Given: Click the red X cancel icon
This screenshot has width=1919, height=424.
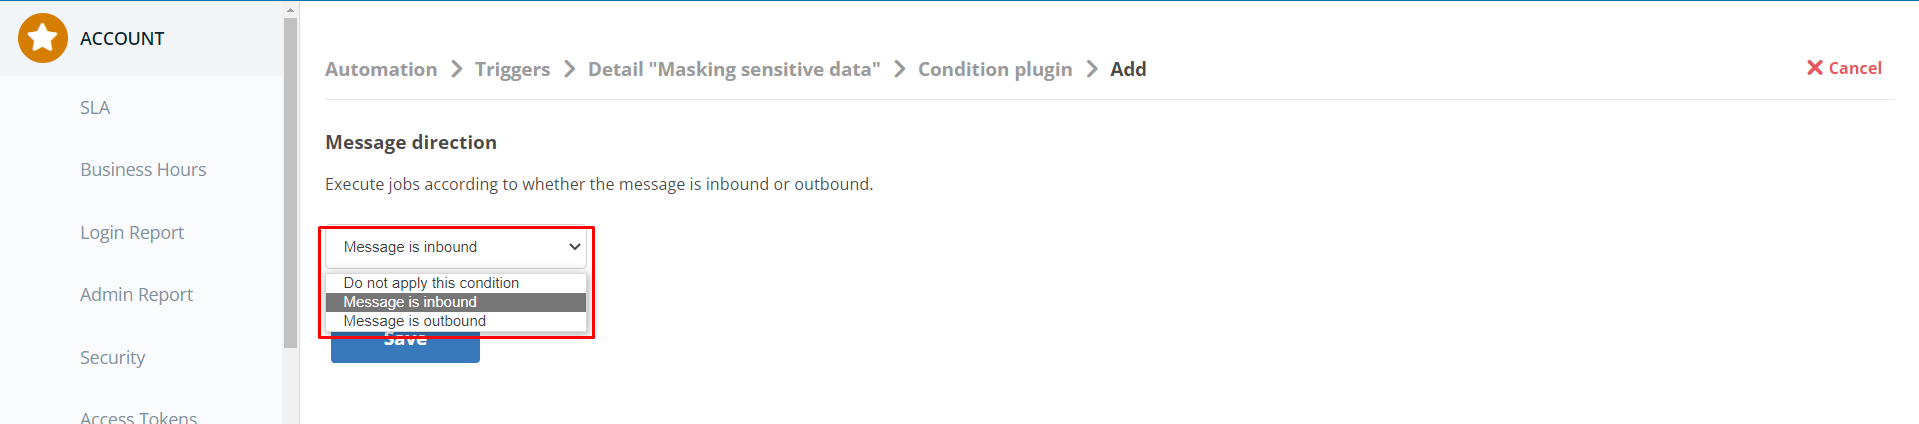Looking at the screenshot, I should tap(1815, 68).
